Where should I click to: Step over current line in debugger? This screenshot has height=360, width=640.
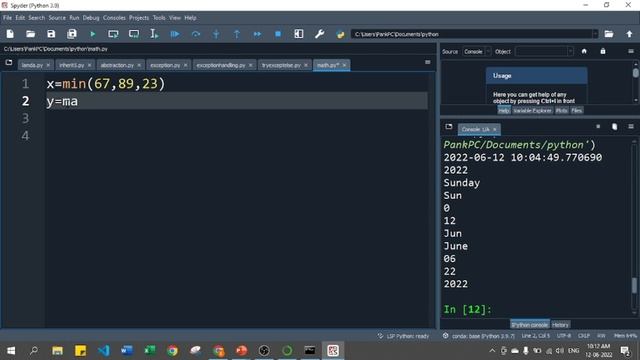pos(196,34)
